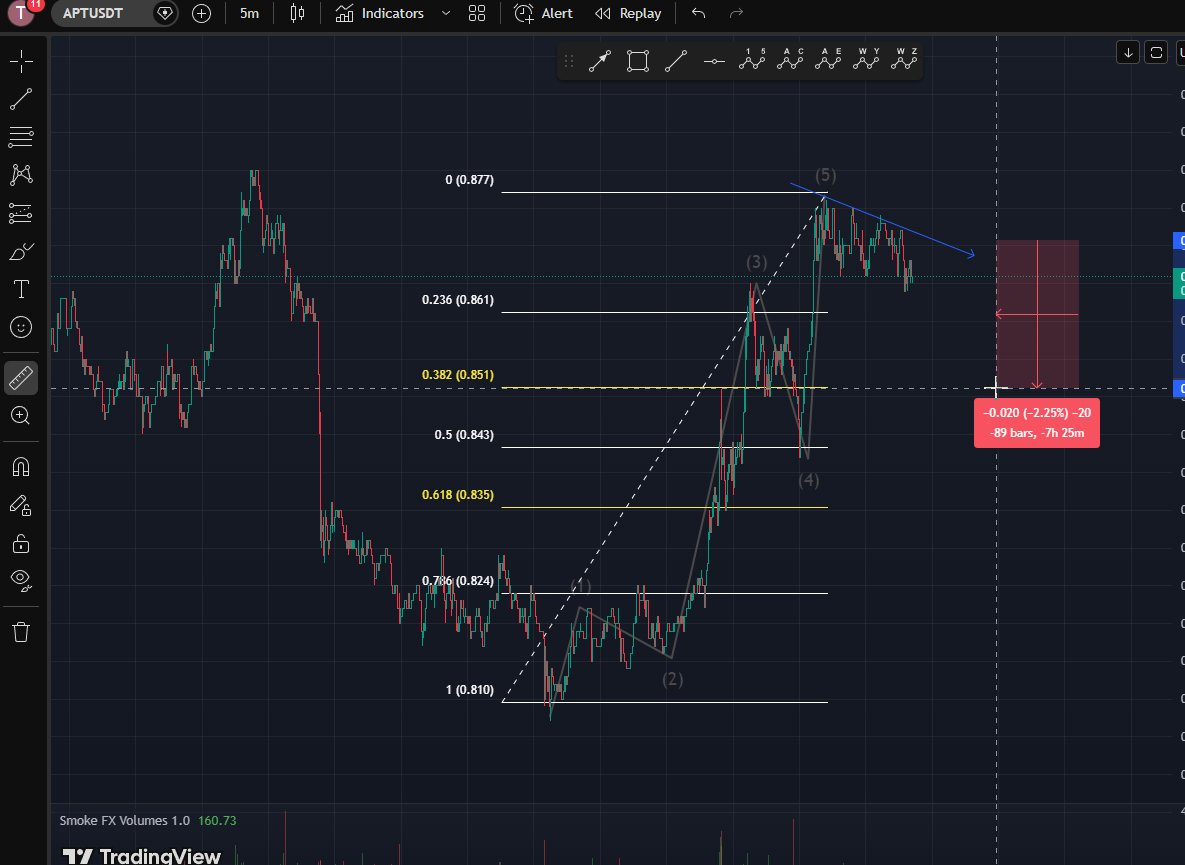Select the trend line tool in left sidebar
The width and height of the screenshot is (1185, 865).
tap(21, 99)
